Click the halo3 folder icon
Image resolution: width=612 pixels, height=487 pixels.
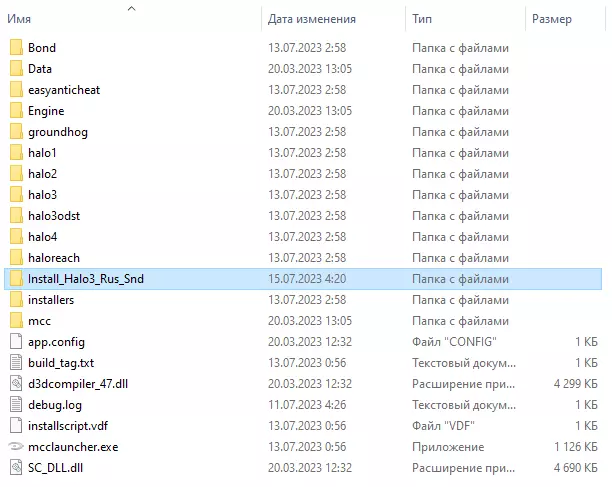click(16, 195)
